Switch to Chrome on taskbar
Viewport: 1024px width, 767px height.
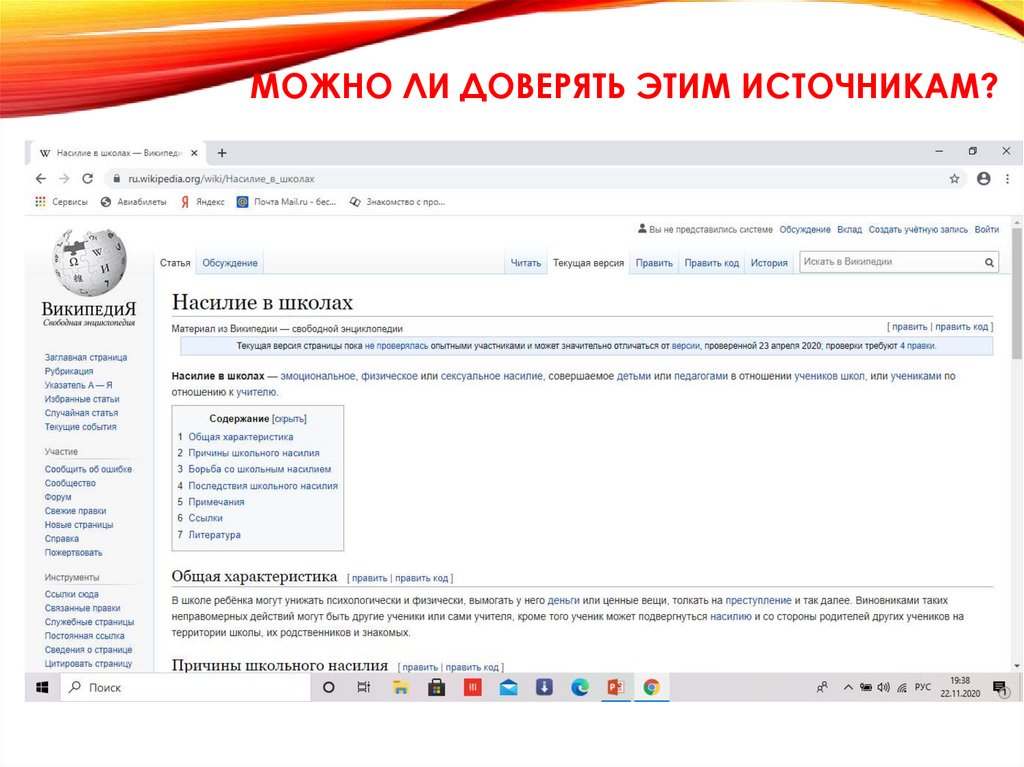tap(651, 687)
